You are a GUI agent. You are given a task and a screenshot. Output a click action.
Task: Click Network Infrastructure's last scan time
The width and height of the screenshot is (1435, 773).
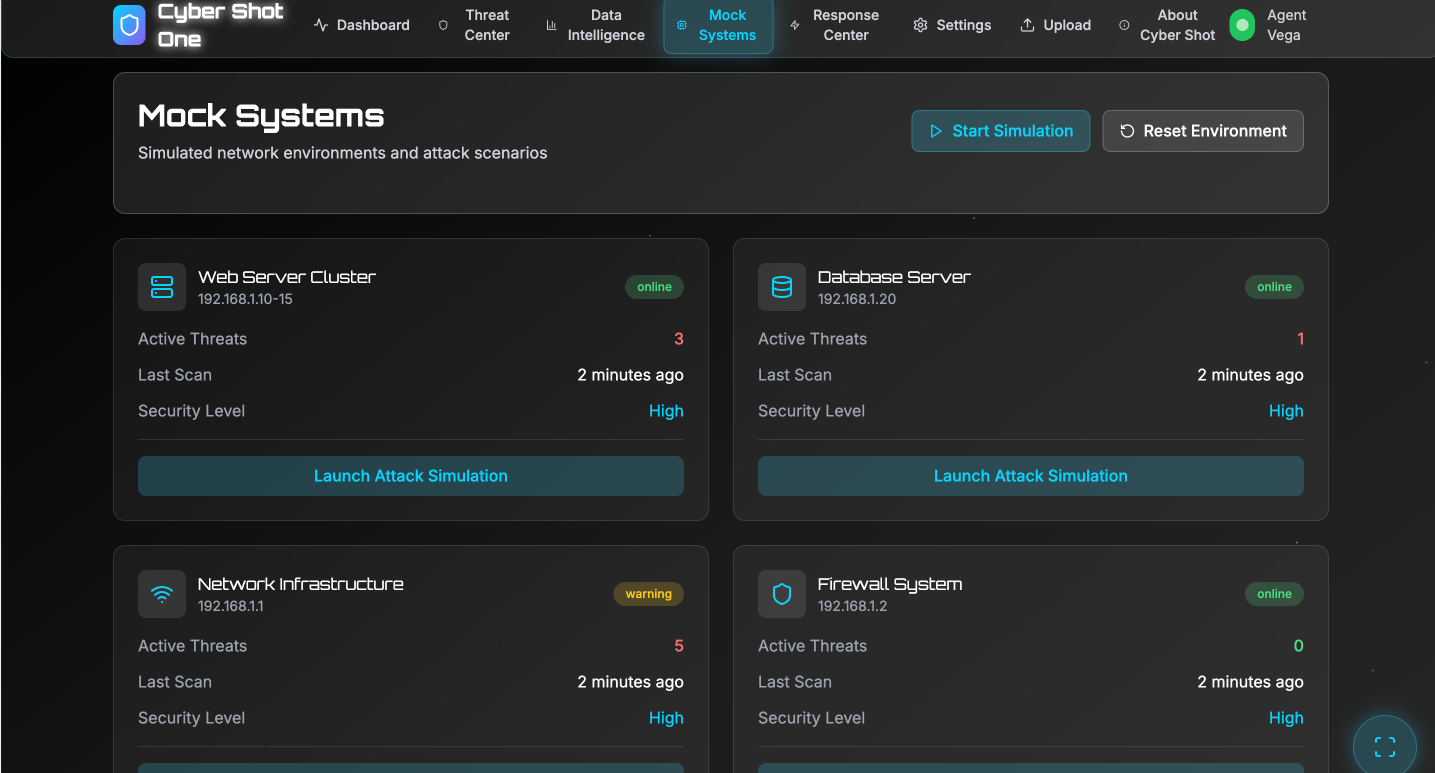point(631,682)
